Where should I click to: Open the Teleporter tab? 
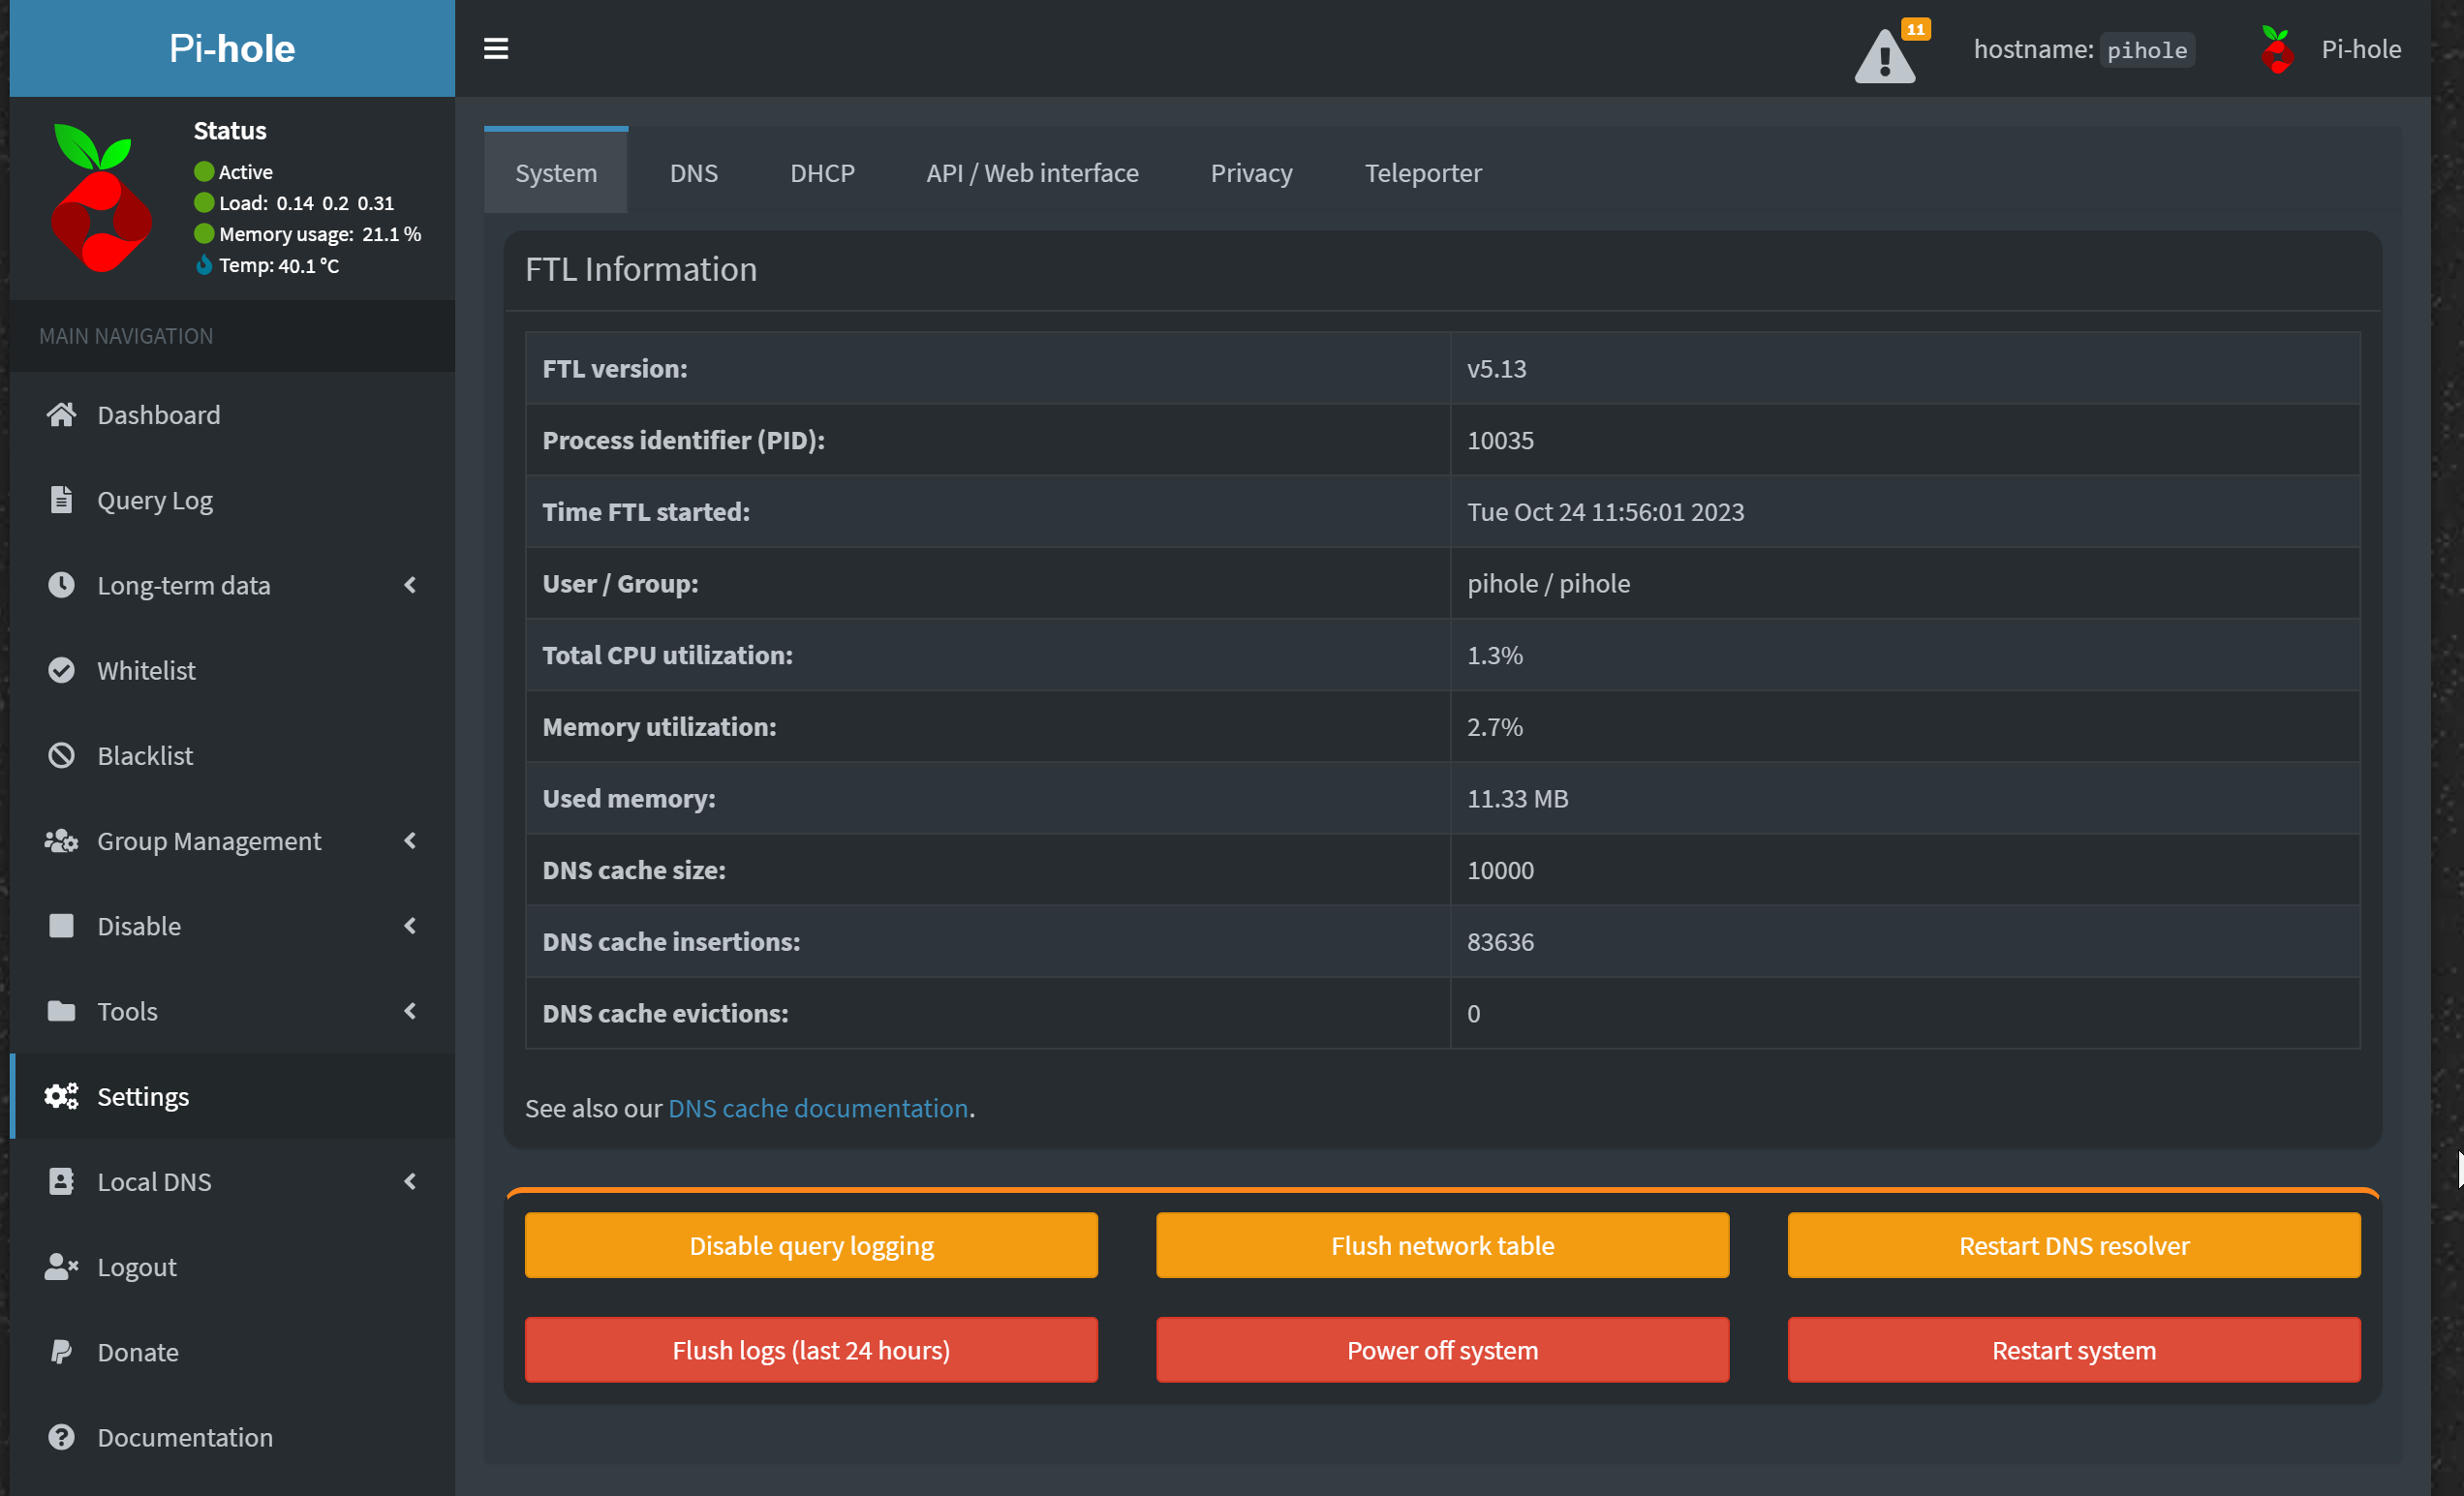[x=1422, y=172]
